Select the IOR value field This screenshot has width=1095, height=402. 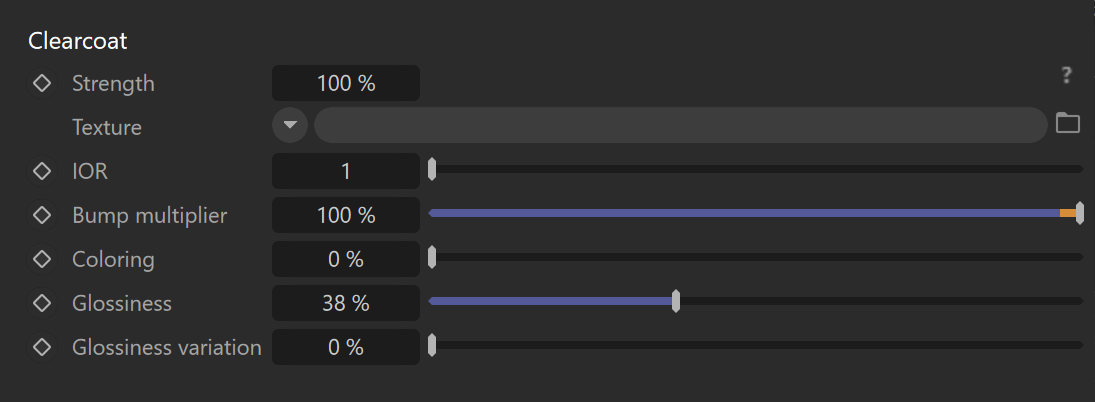[x=346, y=171]
